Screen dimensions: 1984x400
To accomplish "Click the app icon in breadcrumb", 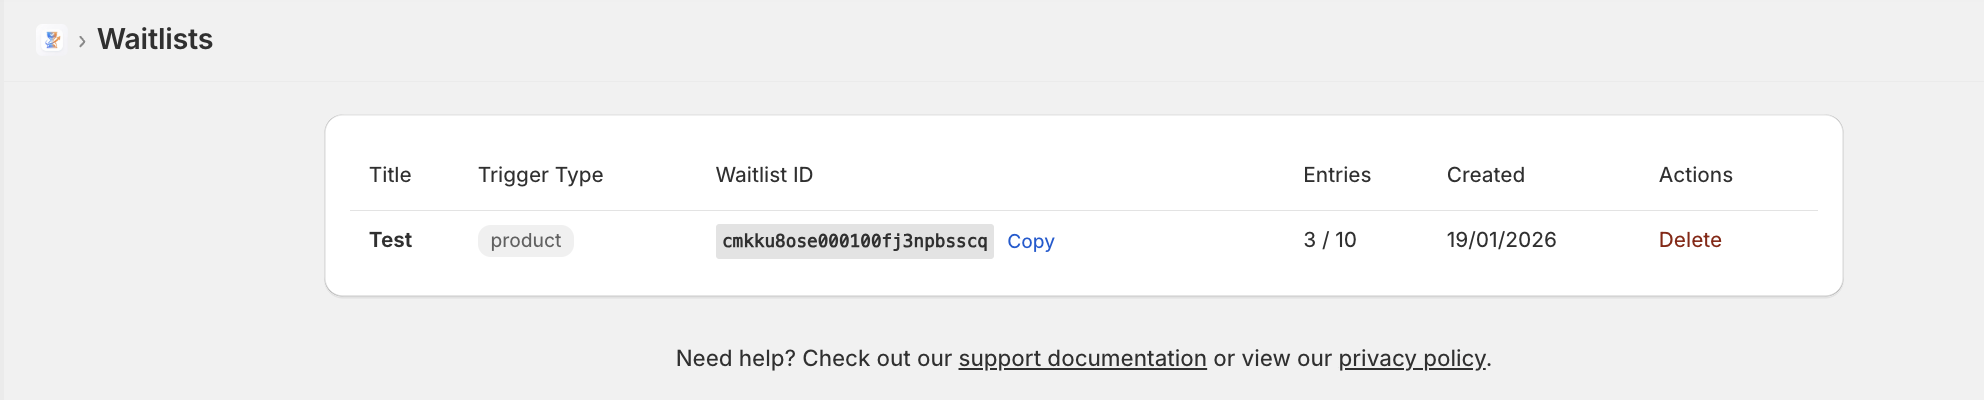I will click(x=51, y=39).
